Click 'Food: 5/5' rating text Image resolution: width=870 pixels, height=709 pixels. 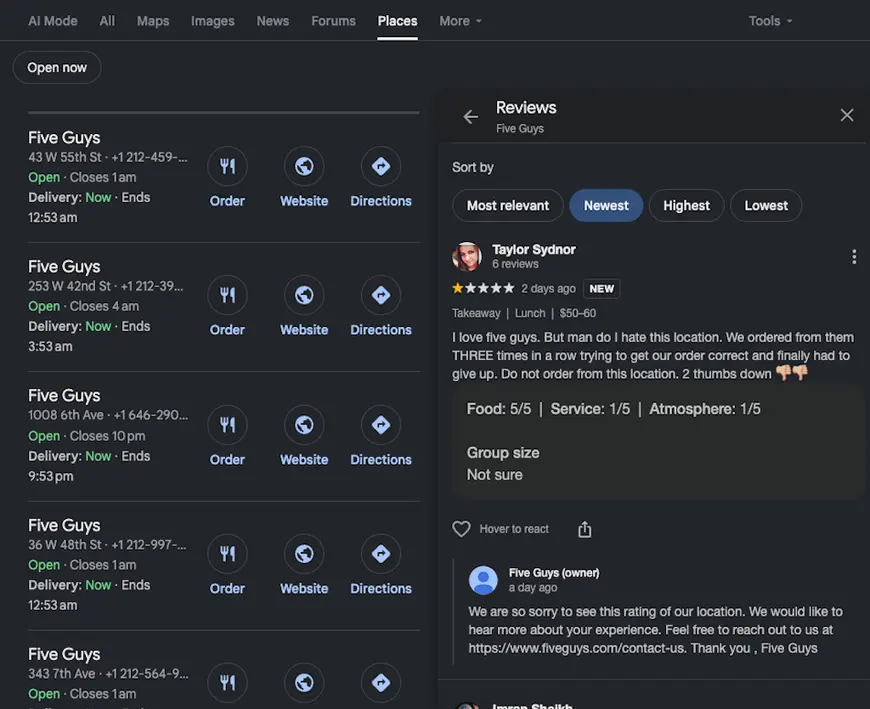pyautogui.click(x=499, y=409)
